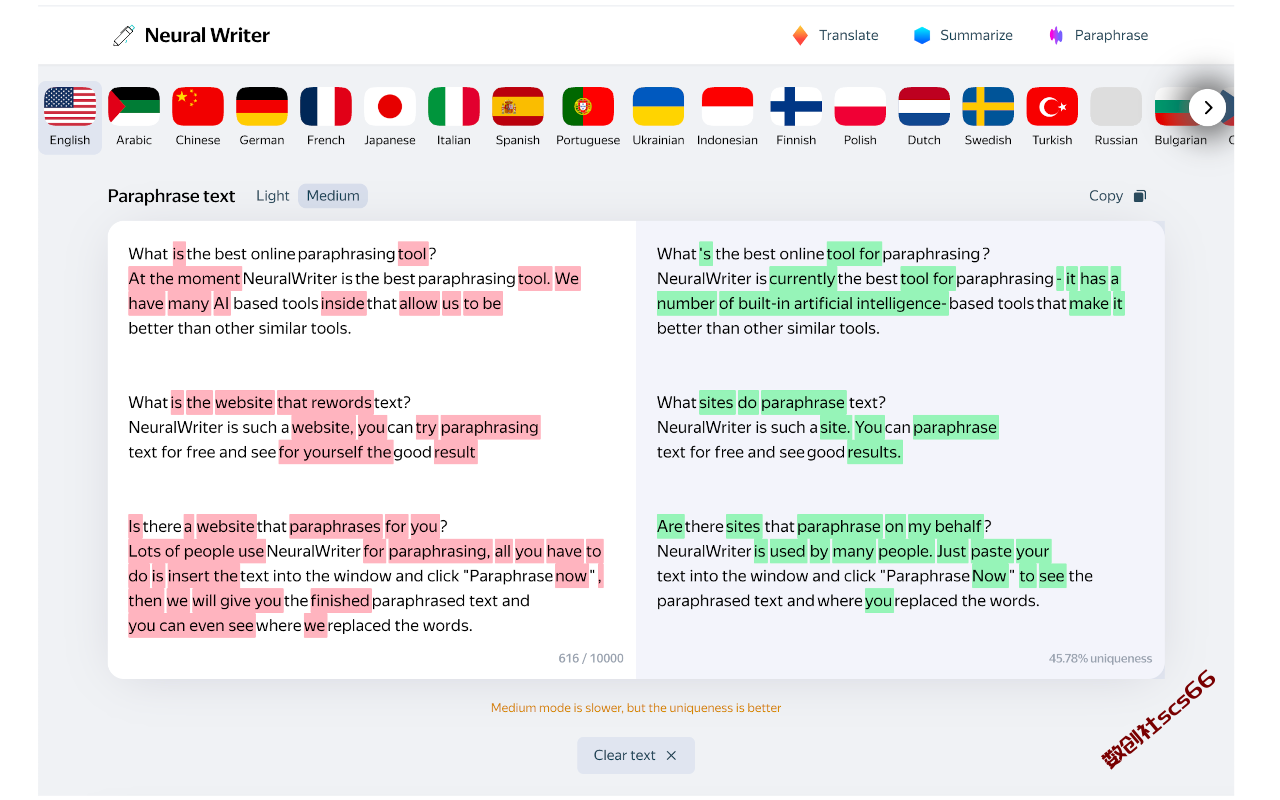This screenshot has height=800, width=1280.
Task: Click the highlighted phrase 'that rewords' in the source text
Action: [325, 402]
